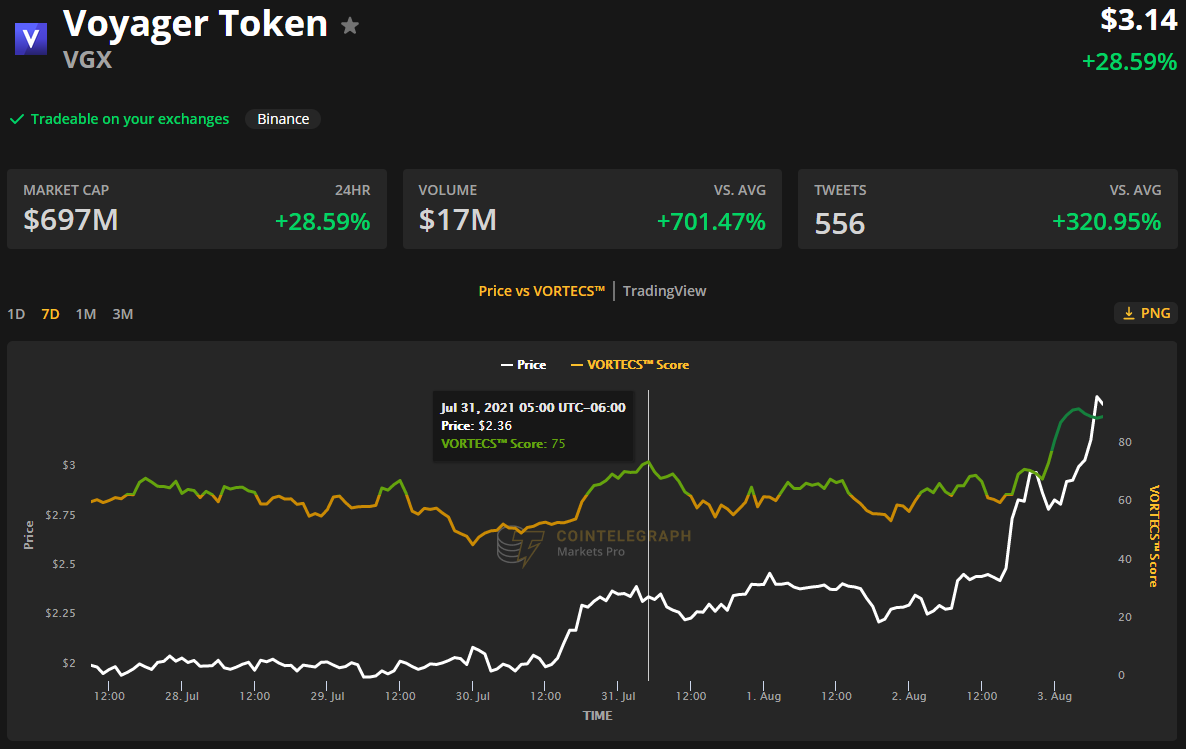Switch chart range to 1M
Screen dimensions: 1186x749
(86, 314)
